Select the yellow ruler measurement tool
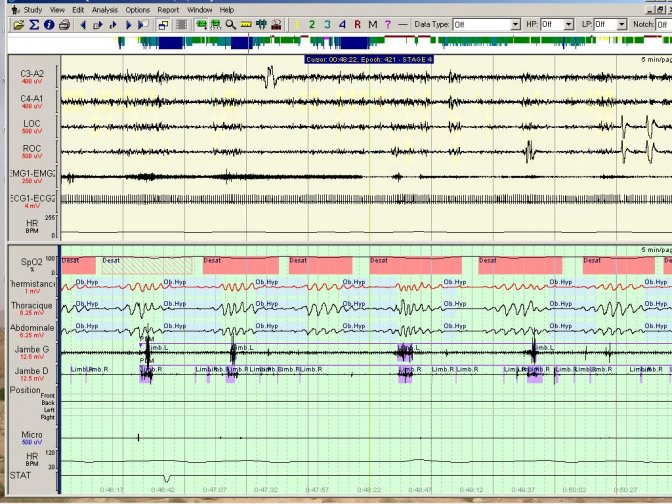Viewport: 672px width, 504px height. point(246,25)
